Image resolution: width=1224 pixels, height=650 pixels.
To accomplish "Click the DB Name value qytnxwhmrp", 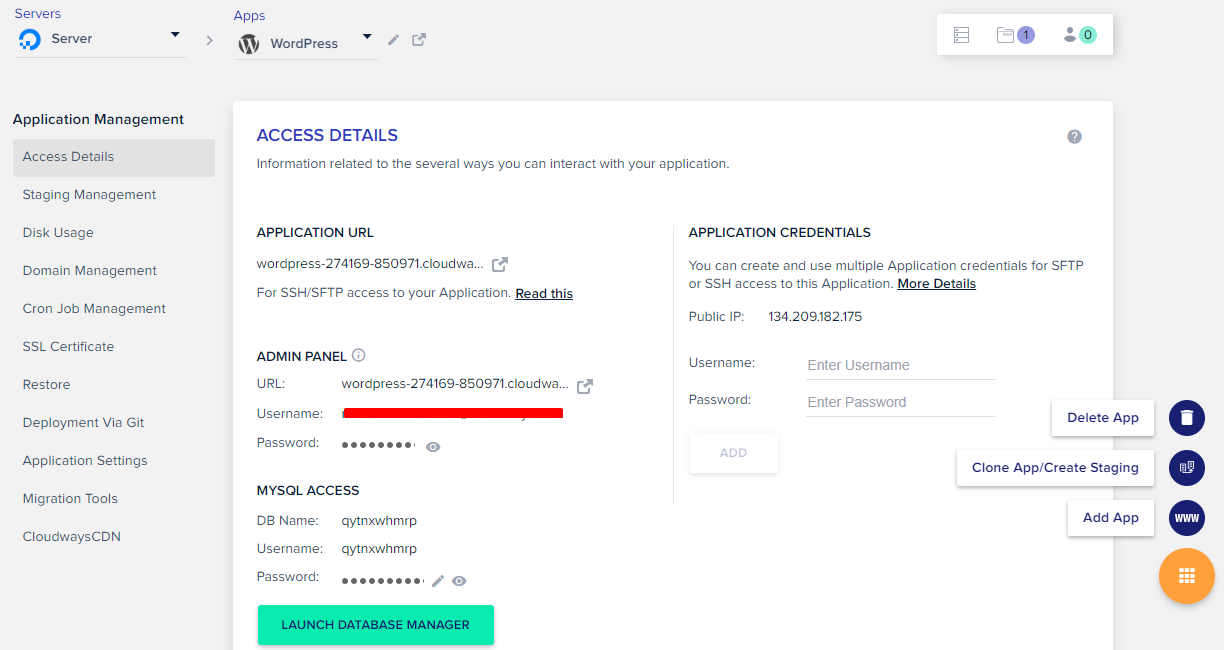I will [x=379, y=521].
